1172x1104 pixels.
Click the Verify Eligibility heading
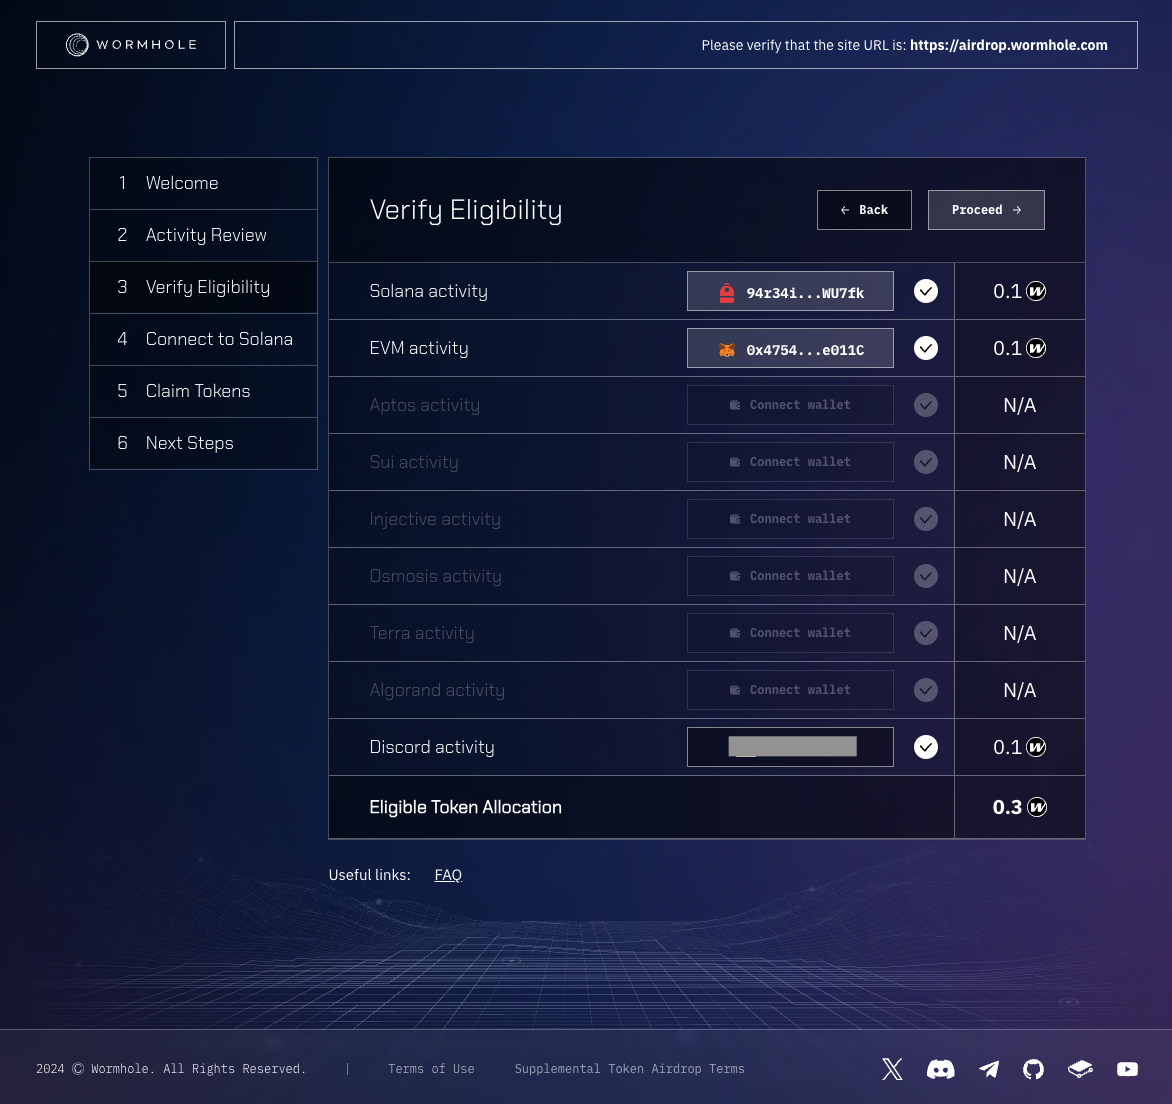(466, 210)
